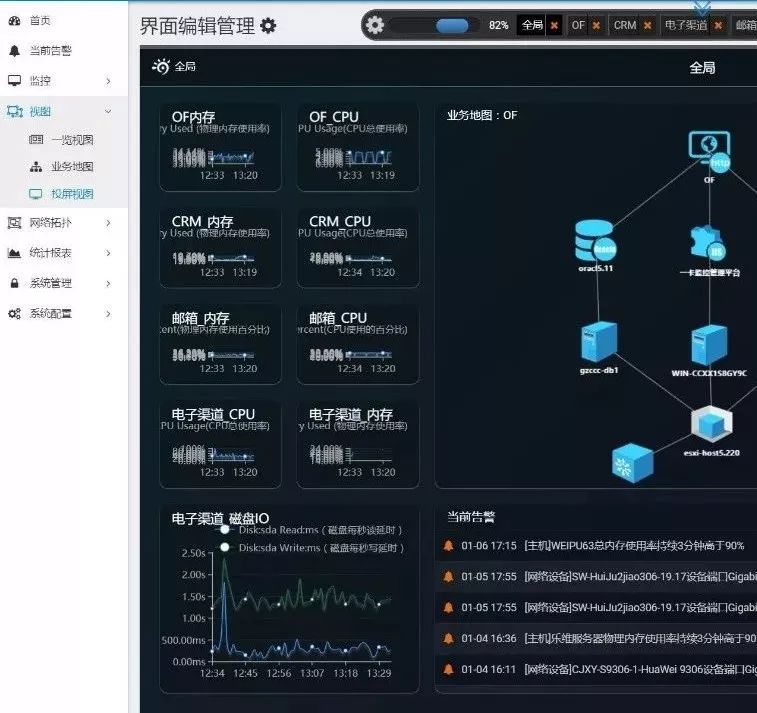
Task: Click the 电子渠道_磁盘IO chart title
Action: coord(220,518)
